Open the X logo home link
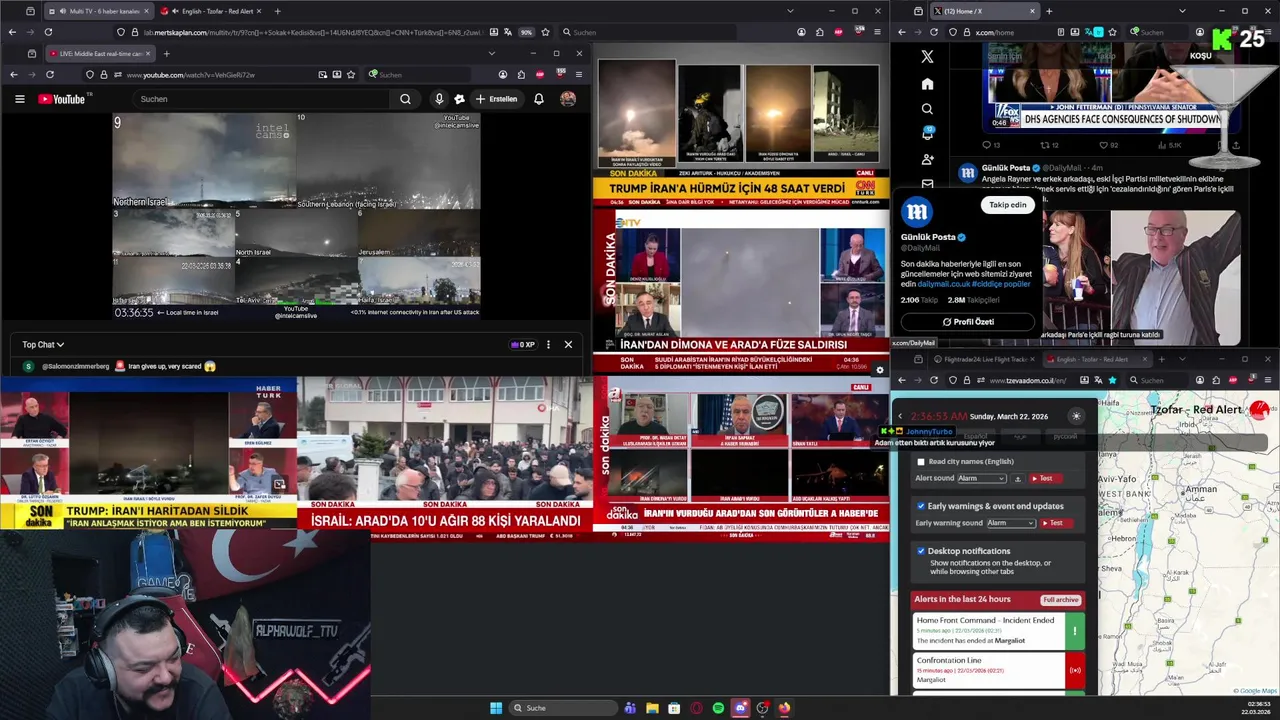Image resolution: width=1280 pixels, height=720 pixels. 927,57
